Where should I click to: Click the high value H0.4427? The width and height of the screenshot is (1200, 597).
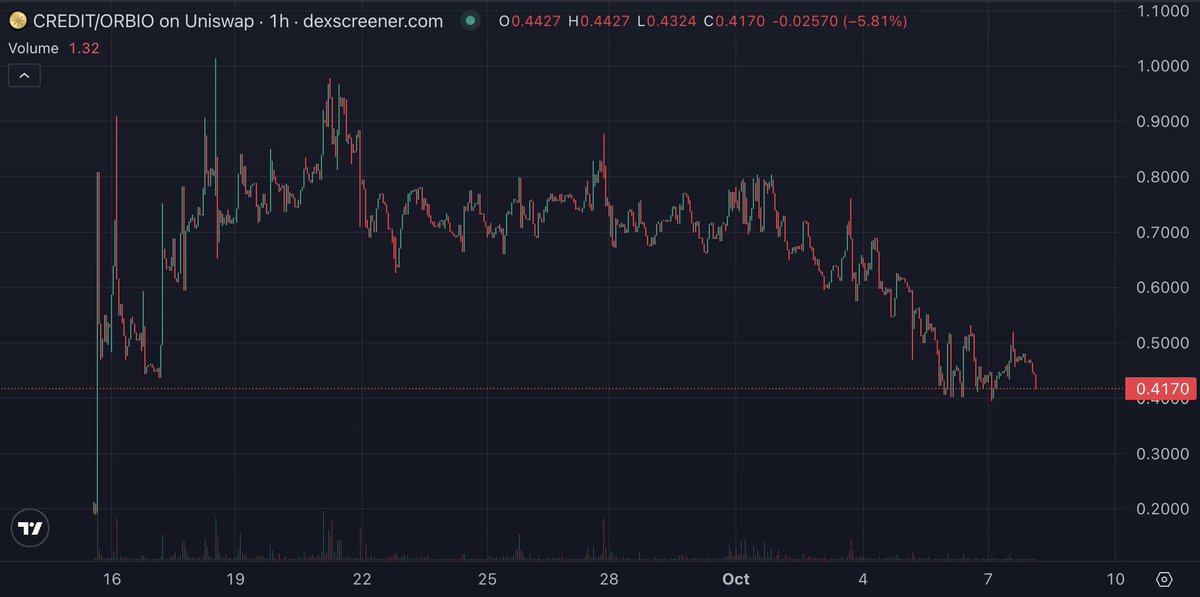600,21
